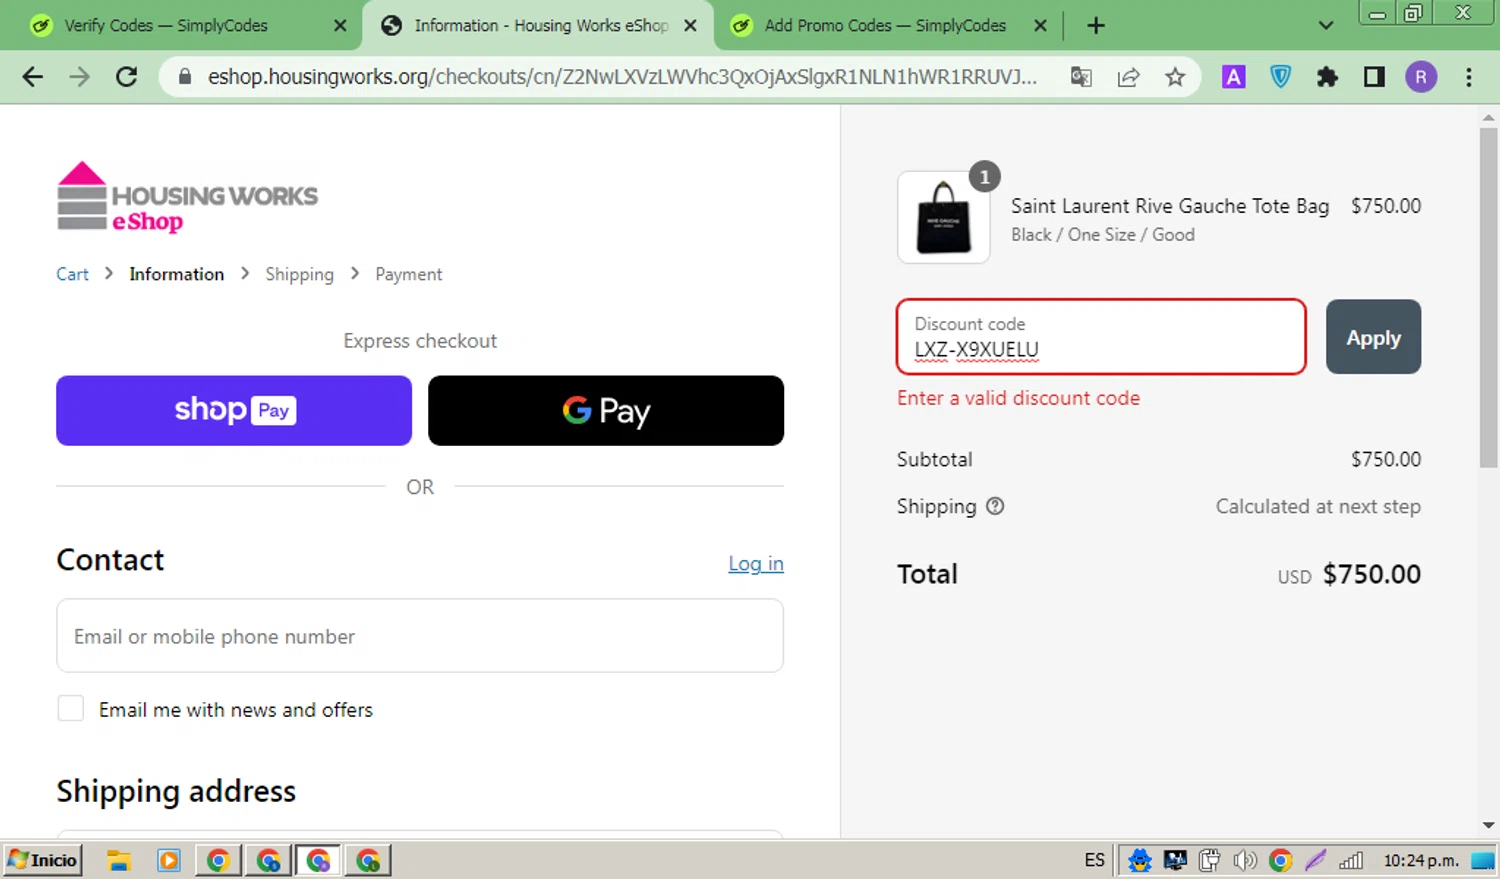Open the translate page icon
The width and height of the screenshot is (1500, 879).
tap(1081, 77)
